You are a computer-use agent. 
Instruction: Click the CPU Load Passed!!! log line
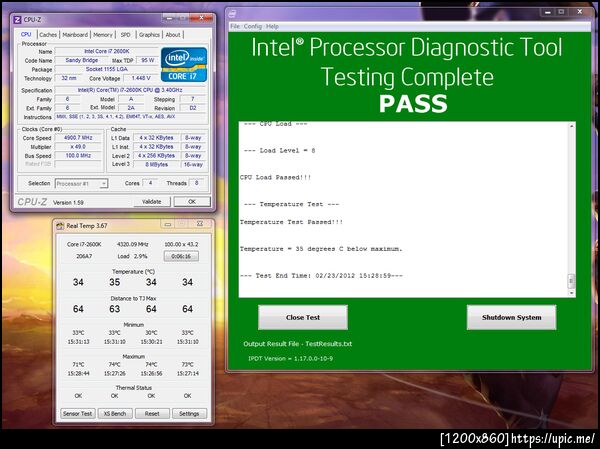click(276, 178)
